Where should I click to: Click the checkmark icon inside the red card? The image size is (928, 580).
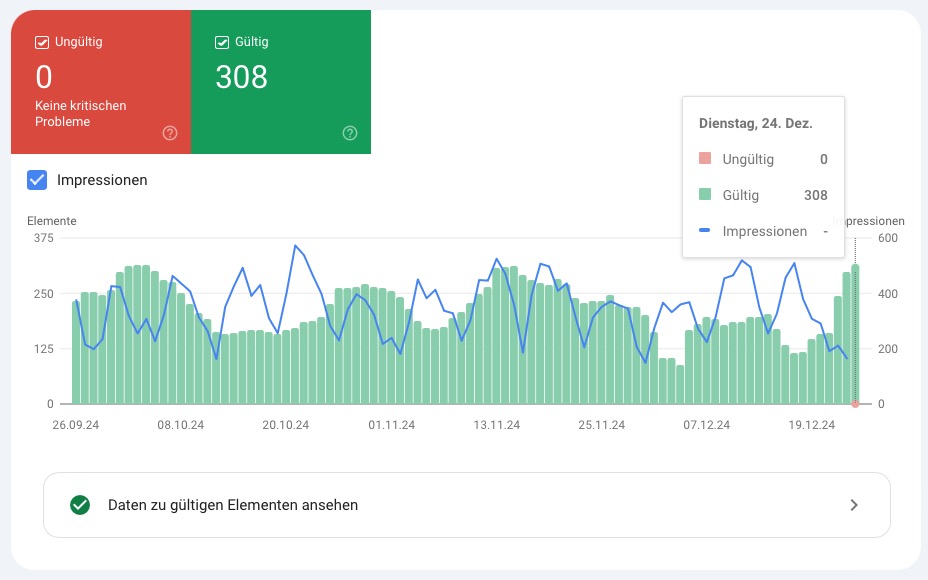point(41,41)
